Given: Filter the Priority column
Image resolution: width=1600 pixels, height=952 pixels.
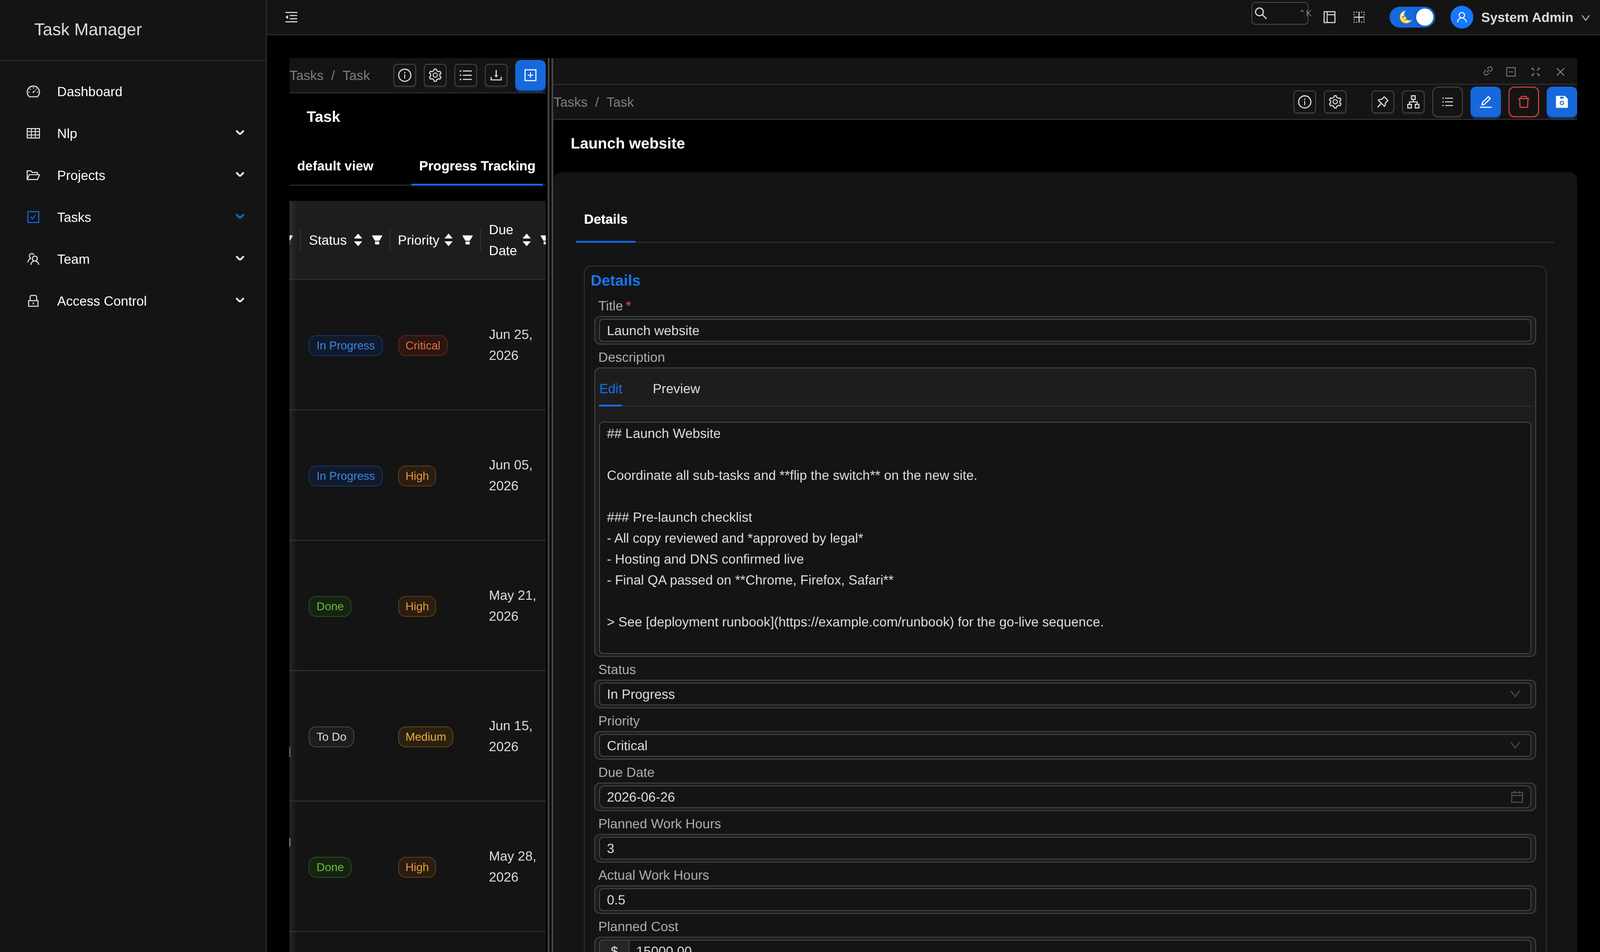Looking at the screenshot, I should [x=467, y=240].
